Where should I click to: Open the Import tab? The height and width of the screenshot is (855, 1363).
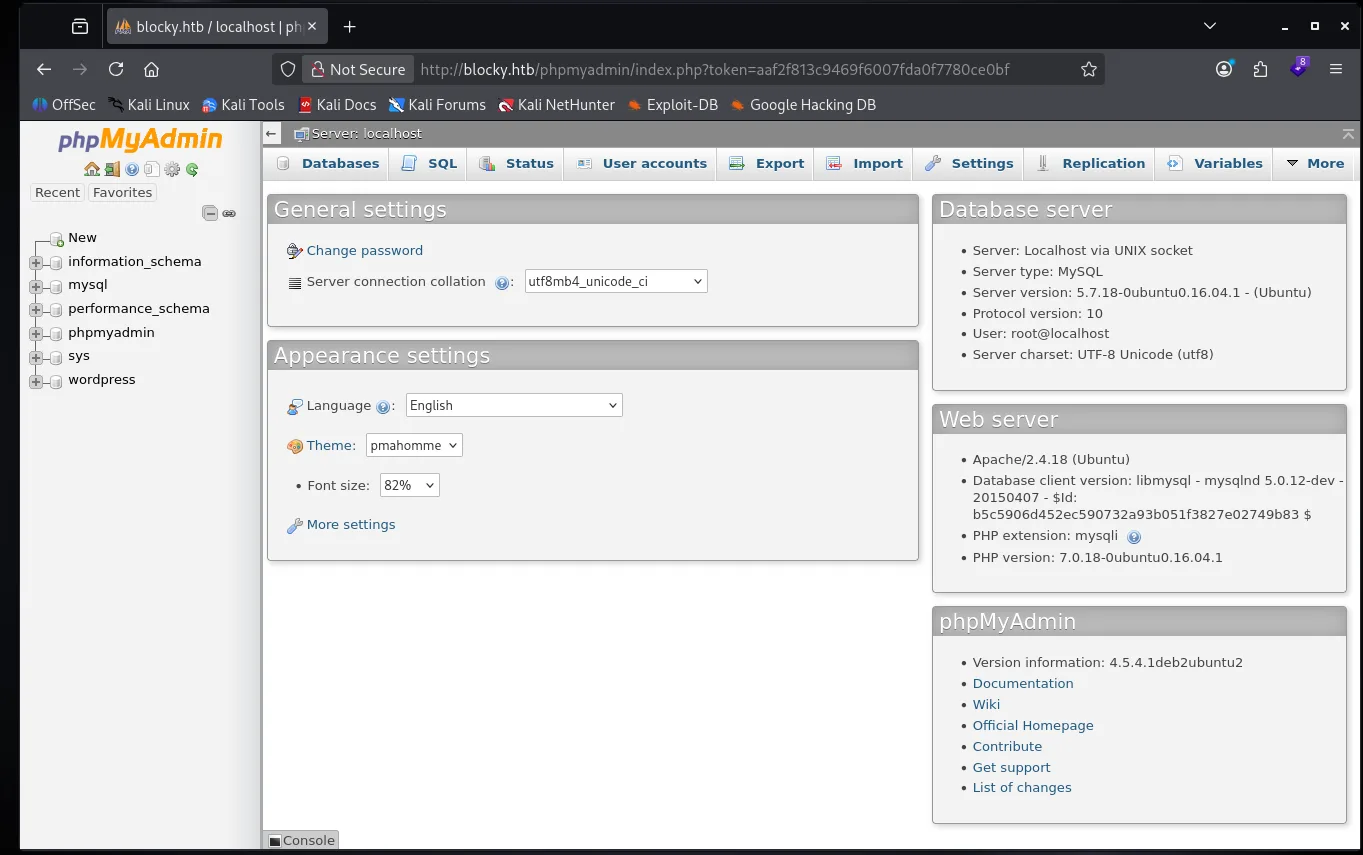pyautogui.click(x=865, y=163)
